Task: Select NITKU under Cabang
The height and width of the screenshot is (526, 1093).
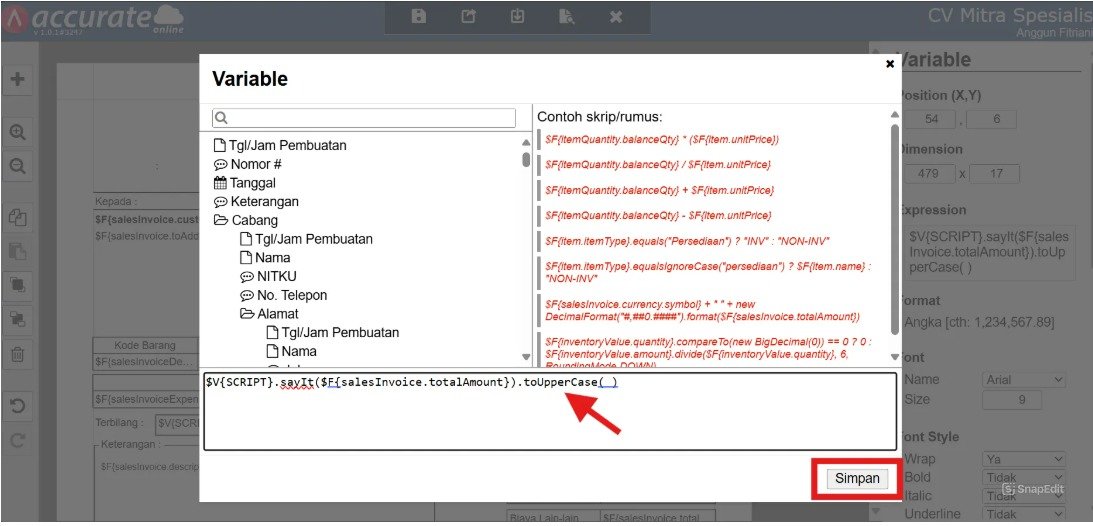Action: click(x=268, y=277)
